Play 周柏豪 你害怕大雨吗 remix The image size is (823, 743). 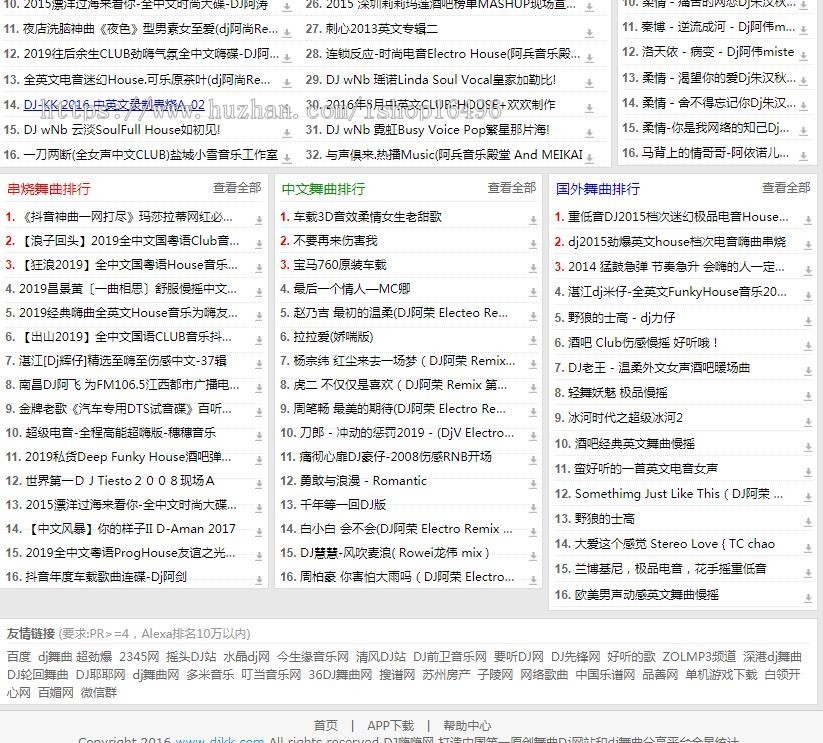click(x=407, y=577)
